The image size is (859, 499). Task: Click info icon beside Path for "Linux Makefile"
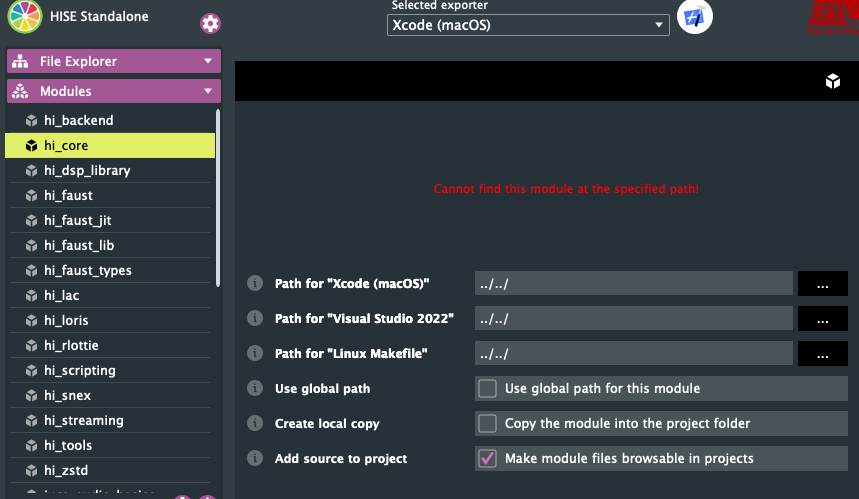254,353
